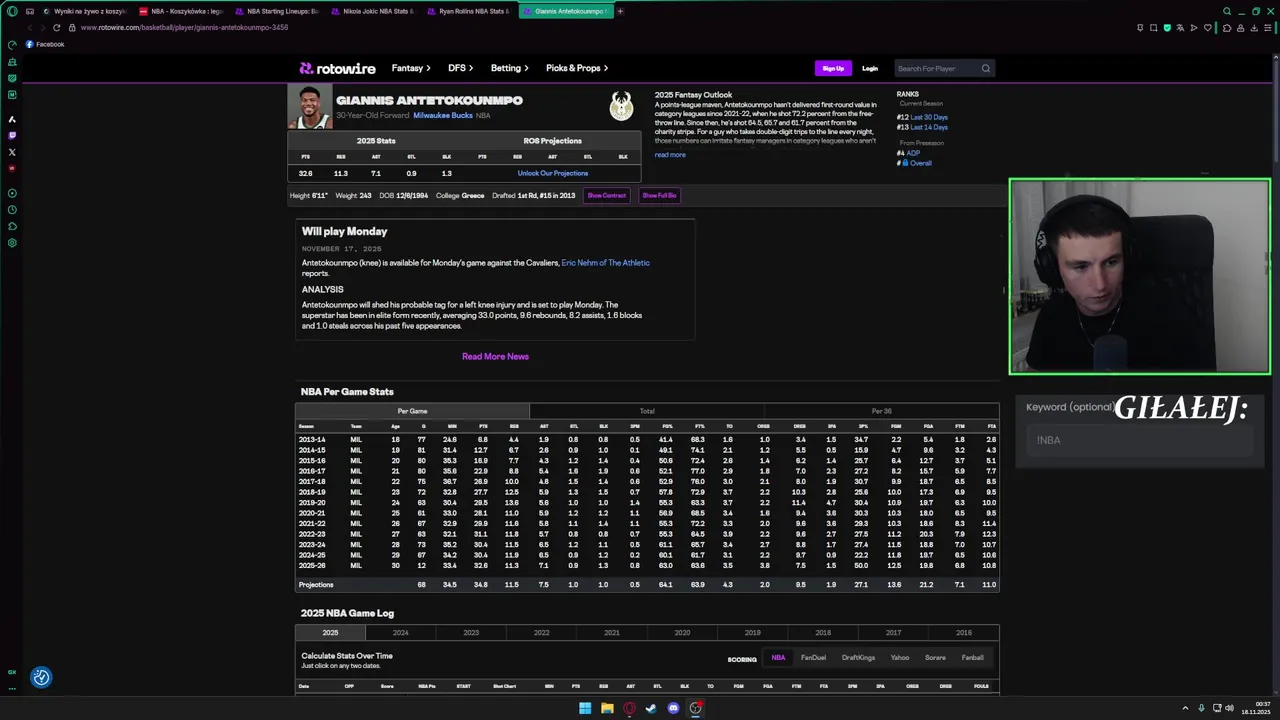Click the pin icon in the address bar
This screenshot has width=1280, height=720.
click(1140, 28)
